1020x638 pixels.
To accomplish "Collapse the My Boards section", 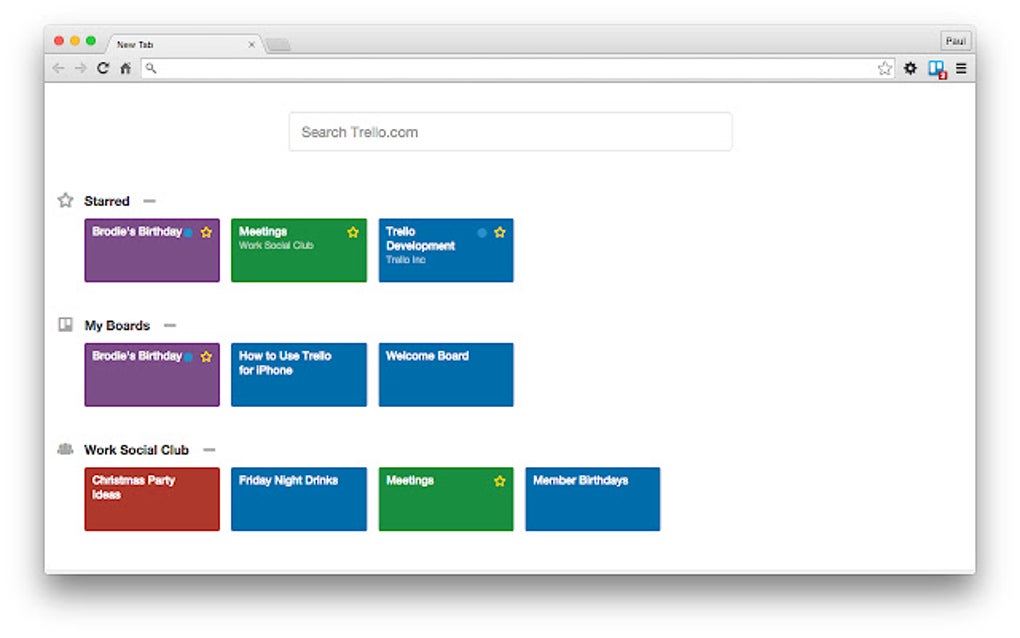I will [x=169, y=325].
